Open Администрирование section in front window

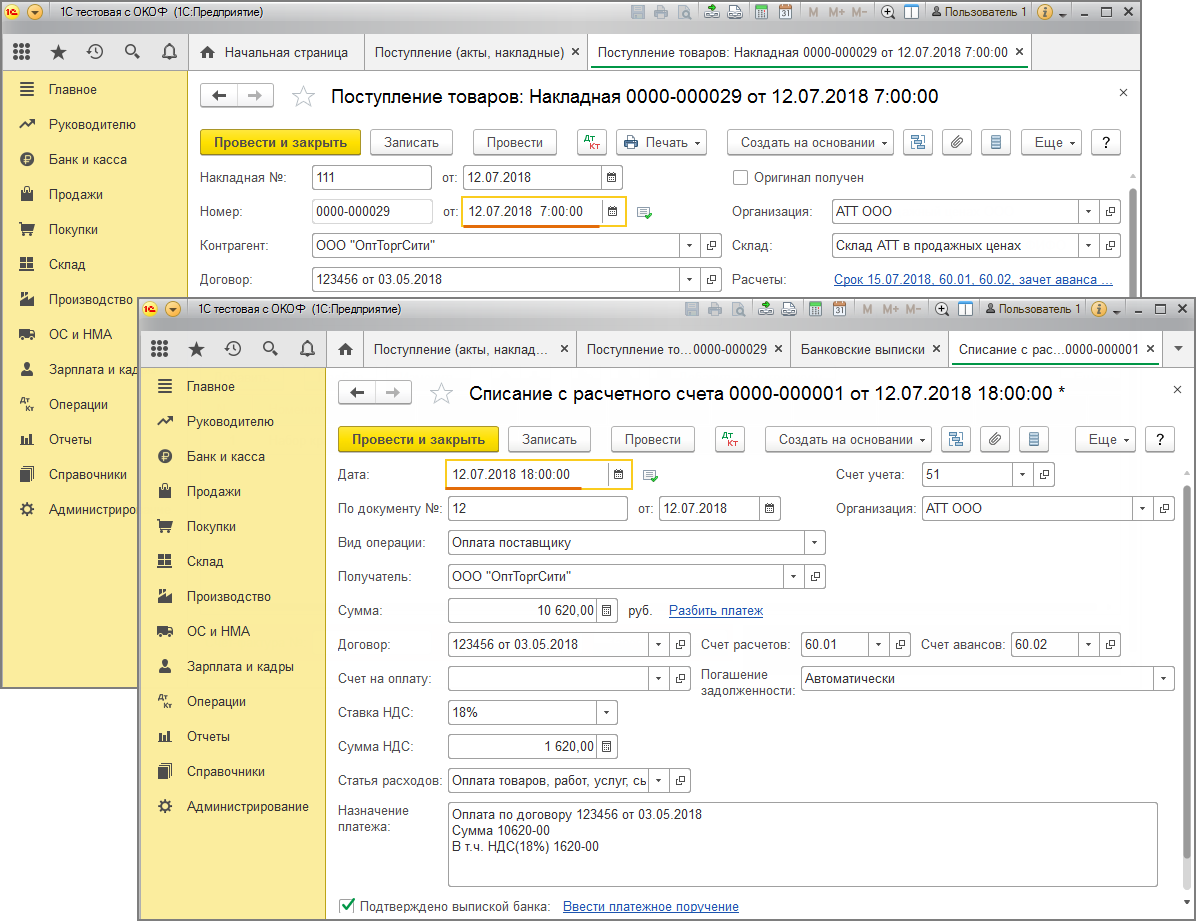pos(248,806)
